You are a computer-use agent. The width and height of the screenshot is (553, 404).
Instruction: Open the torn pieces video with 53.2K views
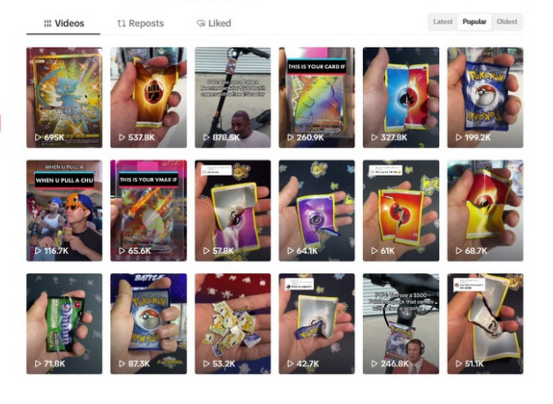coord(233,324)
